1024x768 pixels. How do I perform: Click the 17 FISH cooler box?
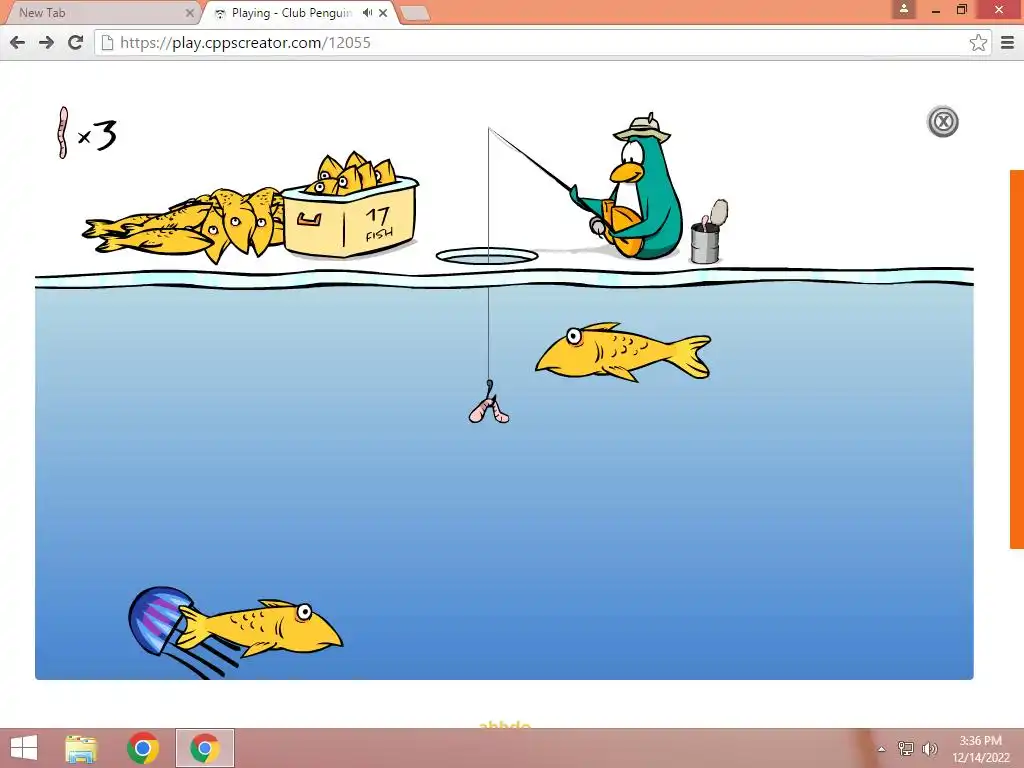(x=351, y=219)
